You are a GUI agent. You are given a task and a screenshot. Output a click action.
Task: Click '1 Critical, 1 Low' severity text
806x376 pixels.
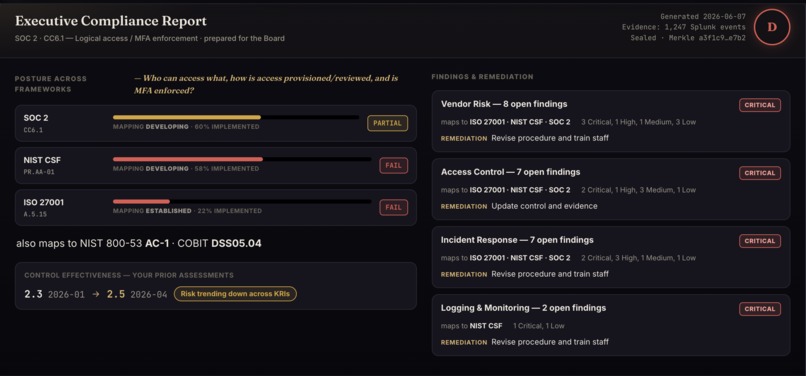(x=538, y=326)
